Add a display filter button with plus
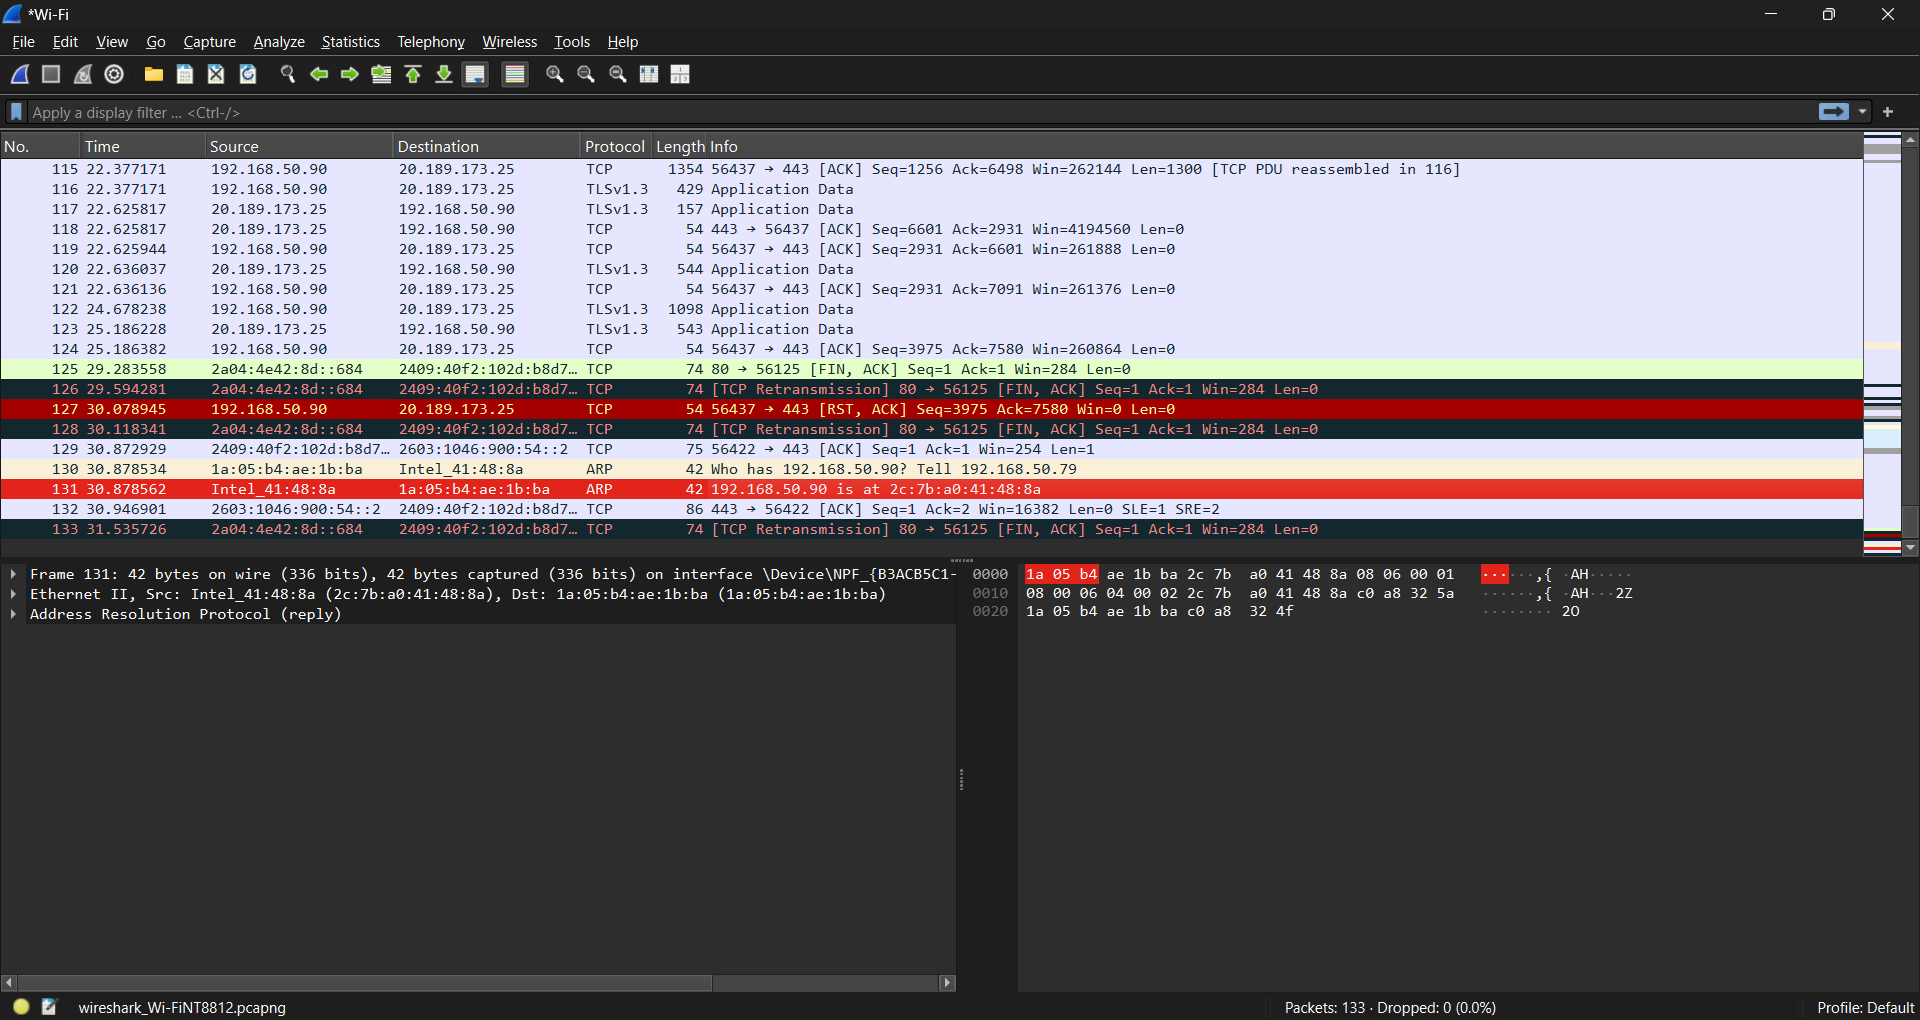 1888,112
